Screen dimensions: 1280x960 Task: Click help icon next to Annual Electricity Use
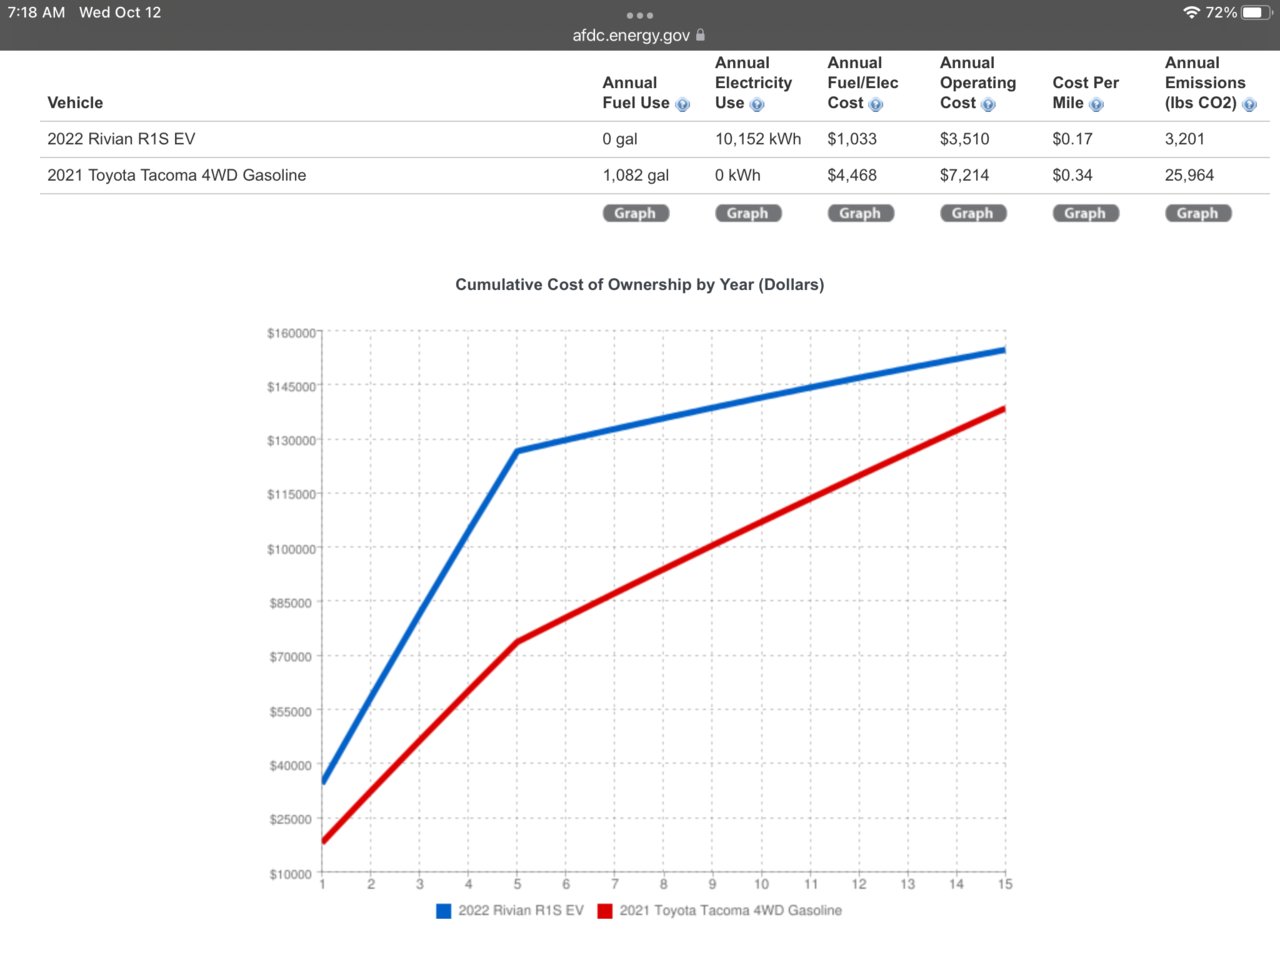coord(757,105)
